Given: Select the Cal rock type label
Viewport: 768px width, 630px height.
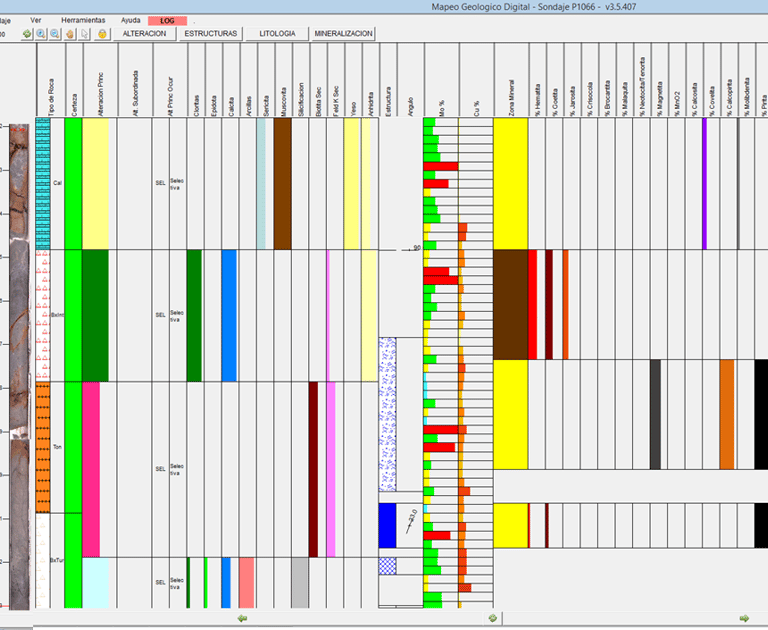Looking at the screenshot, I should coord(57,183).
